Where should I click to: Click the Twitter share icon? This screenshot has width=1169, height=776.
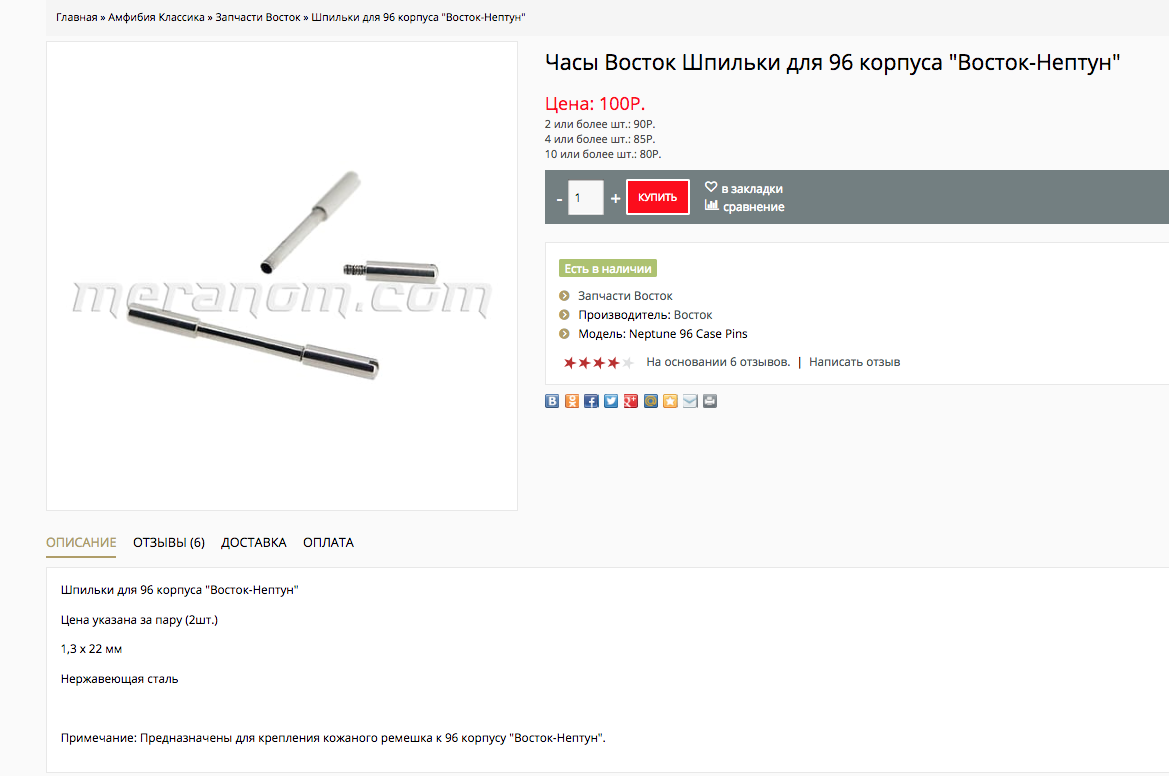611,401
